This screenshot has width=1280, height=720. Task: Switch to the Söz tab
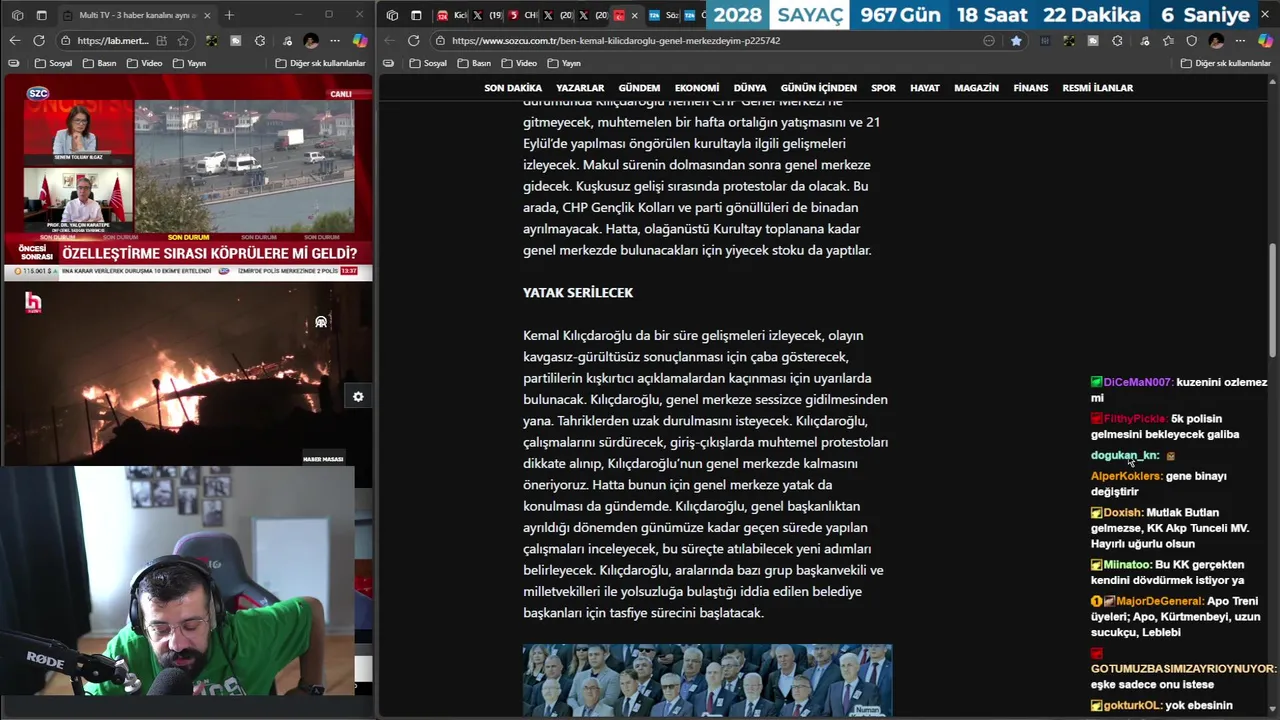click(x=664, y=15)
